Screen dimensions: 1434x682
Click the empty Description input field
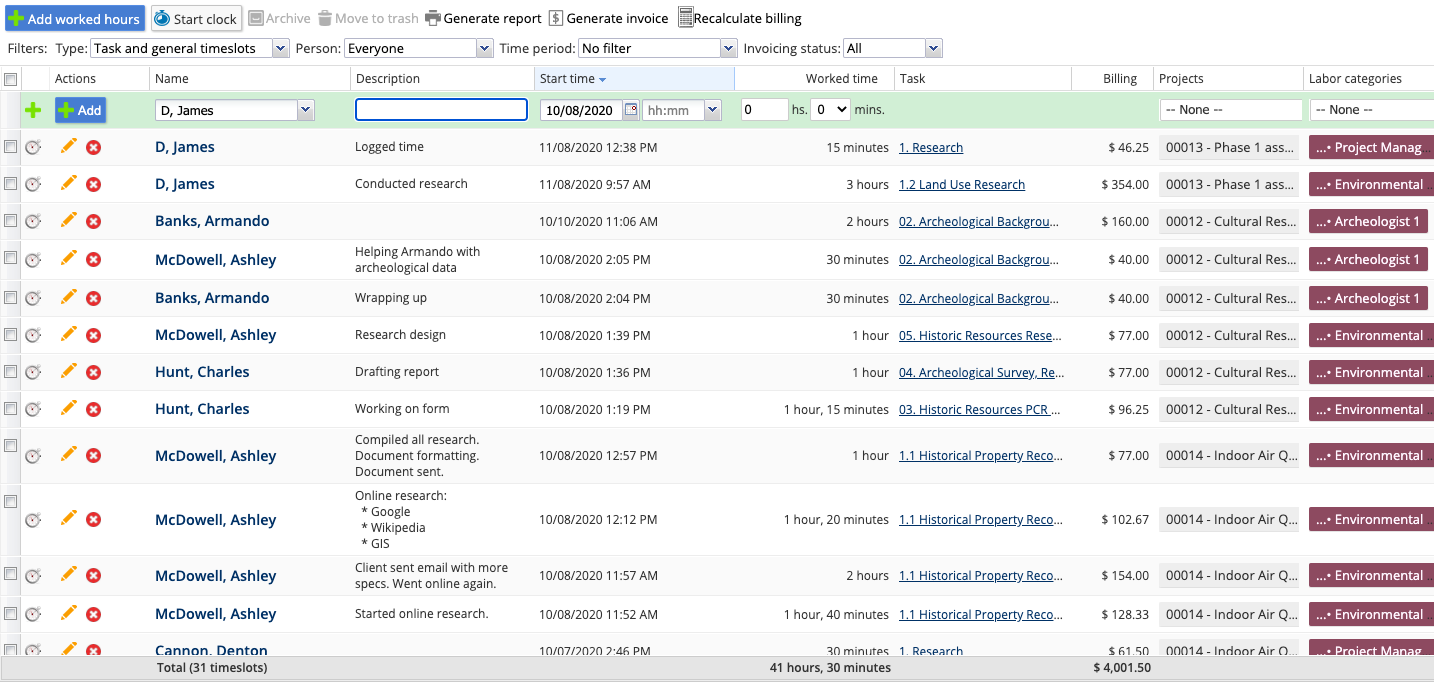441,110
